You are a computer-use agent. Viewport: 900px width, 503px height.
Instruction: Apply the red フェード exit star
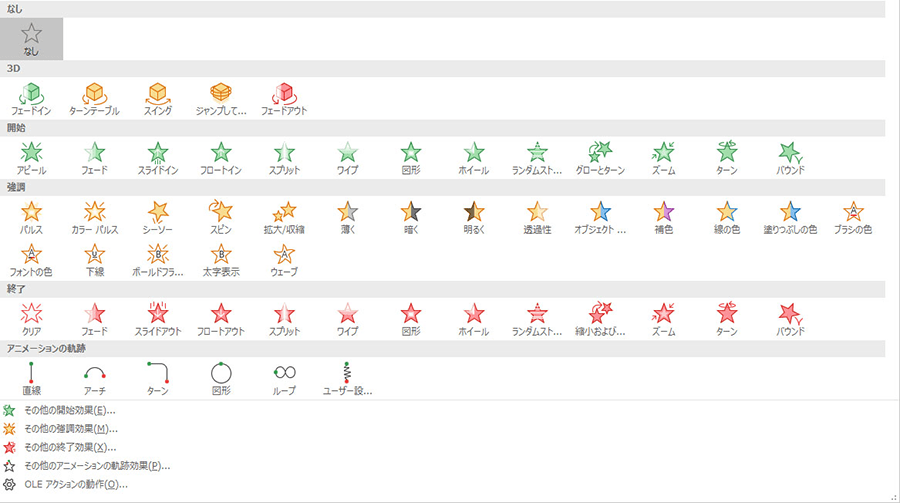point(95,319)
